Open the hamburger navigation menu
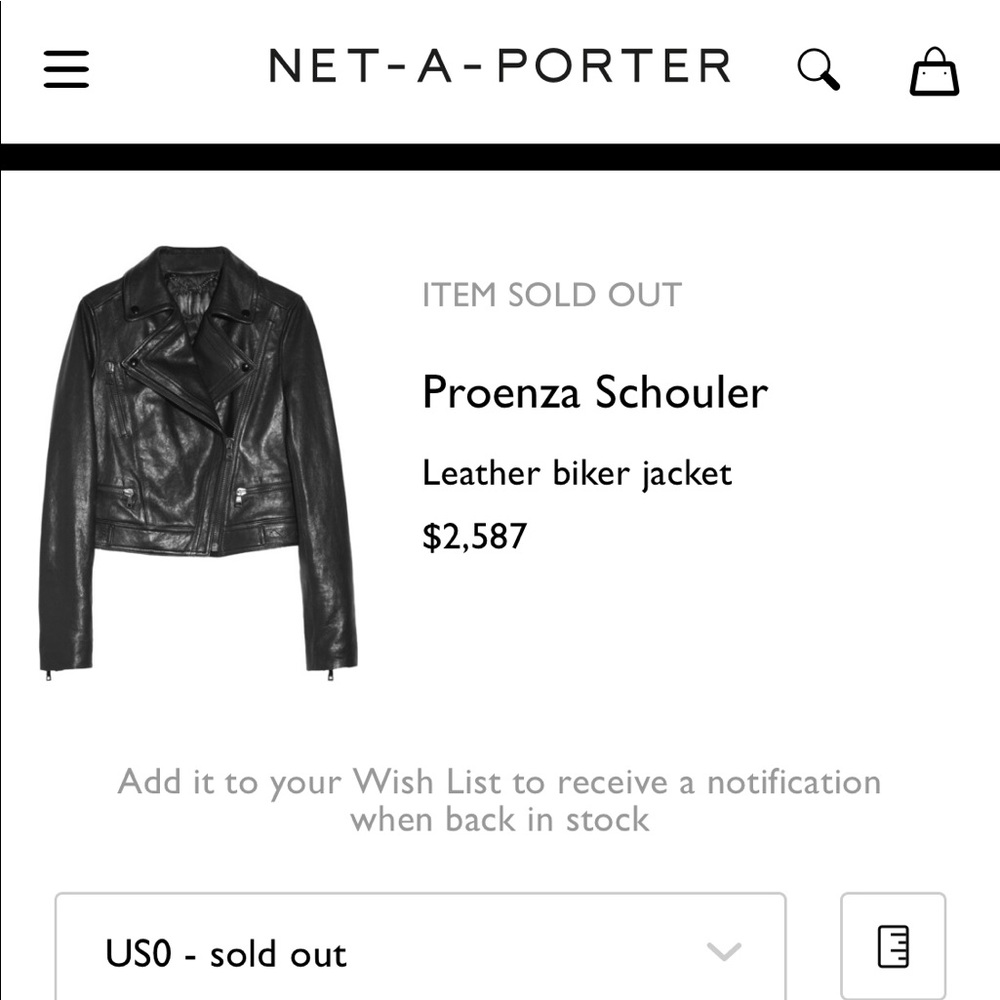Viewport: 1000px width, 1000px height. (x=66, y=68)
